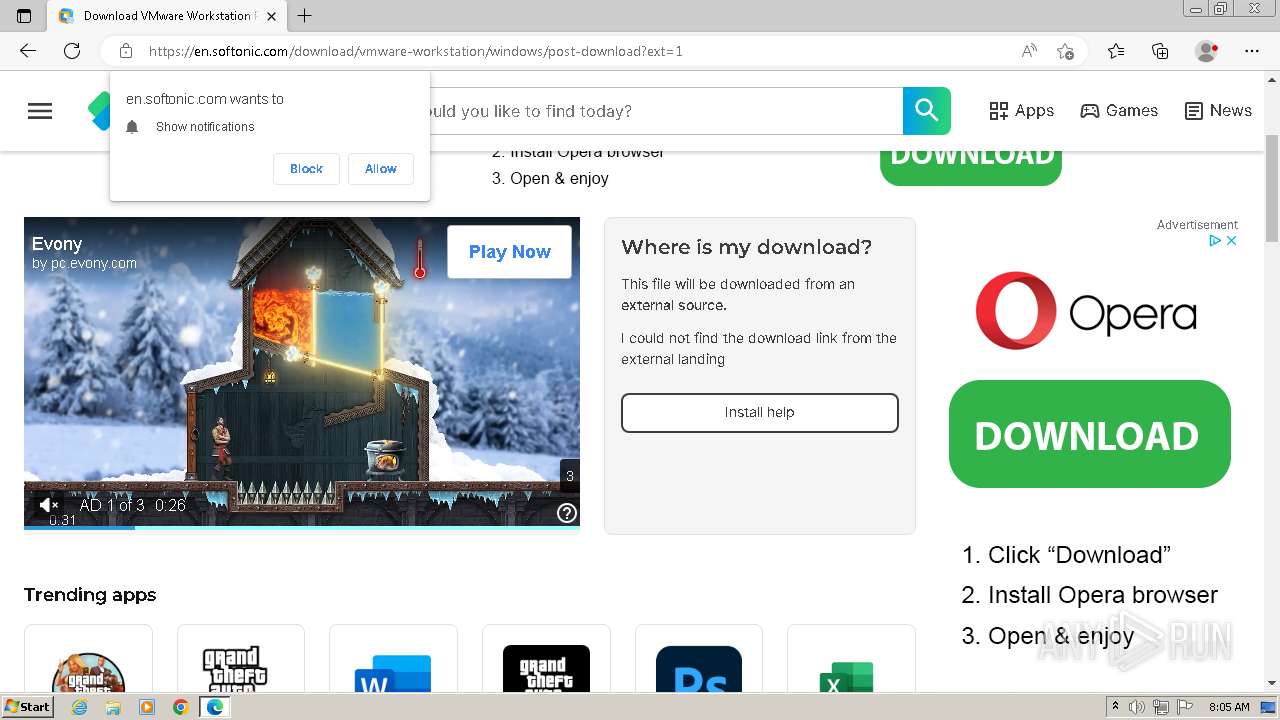The image size is (1280, 720).
Task: Click the address bar URL
Action: [x=415, y=51]
